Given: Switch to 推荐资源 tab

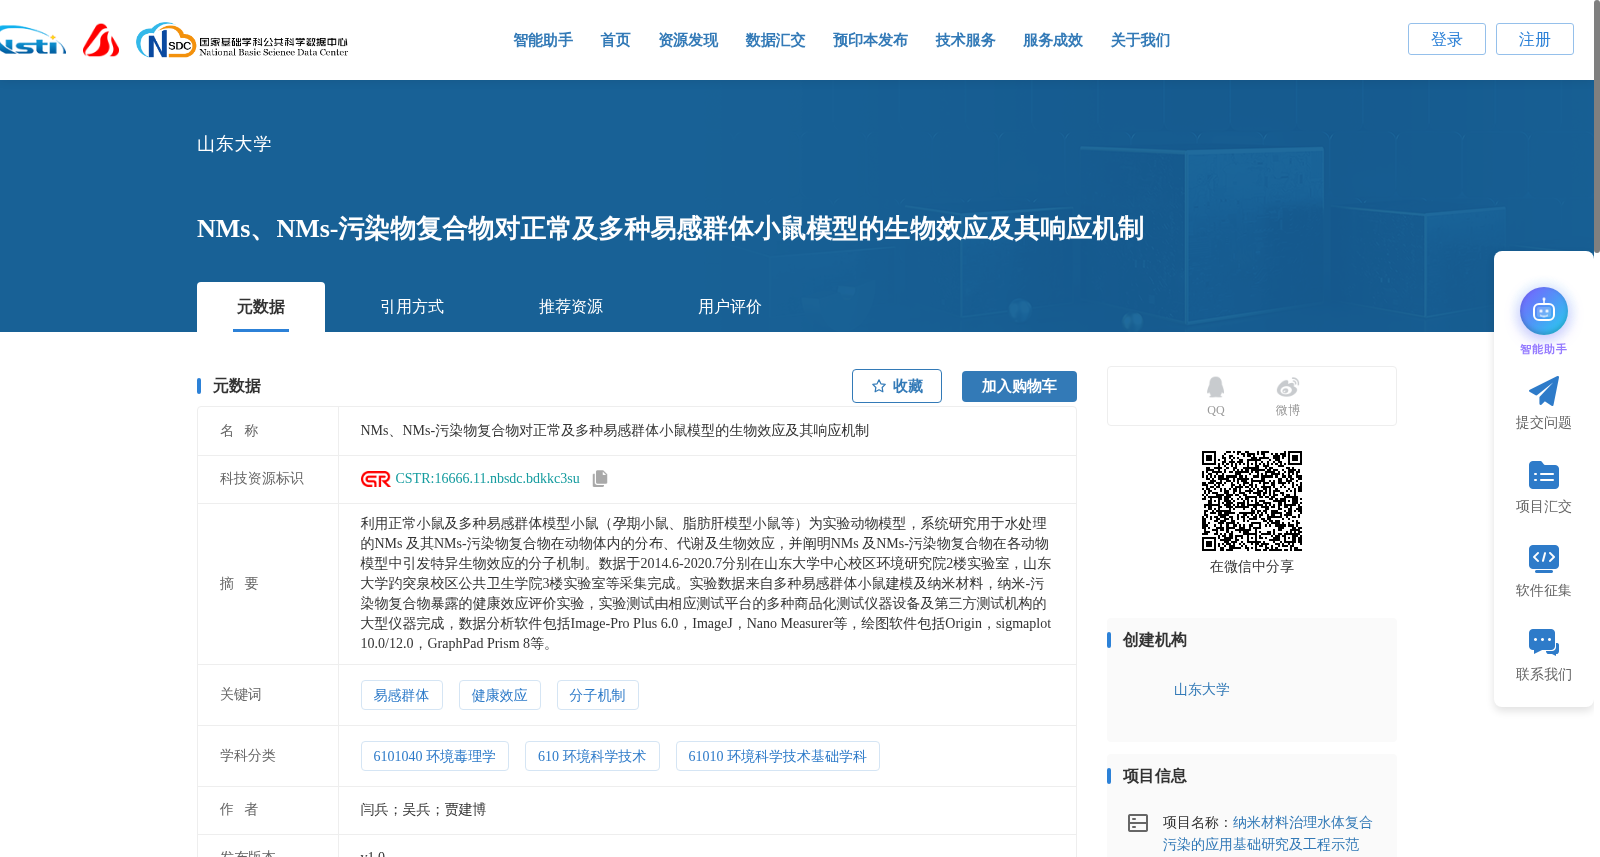Looking at the screenshot, I should 571,307.
